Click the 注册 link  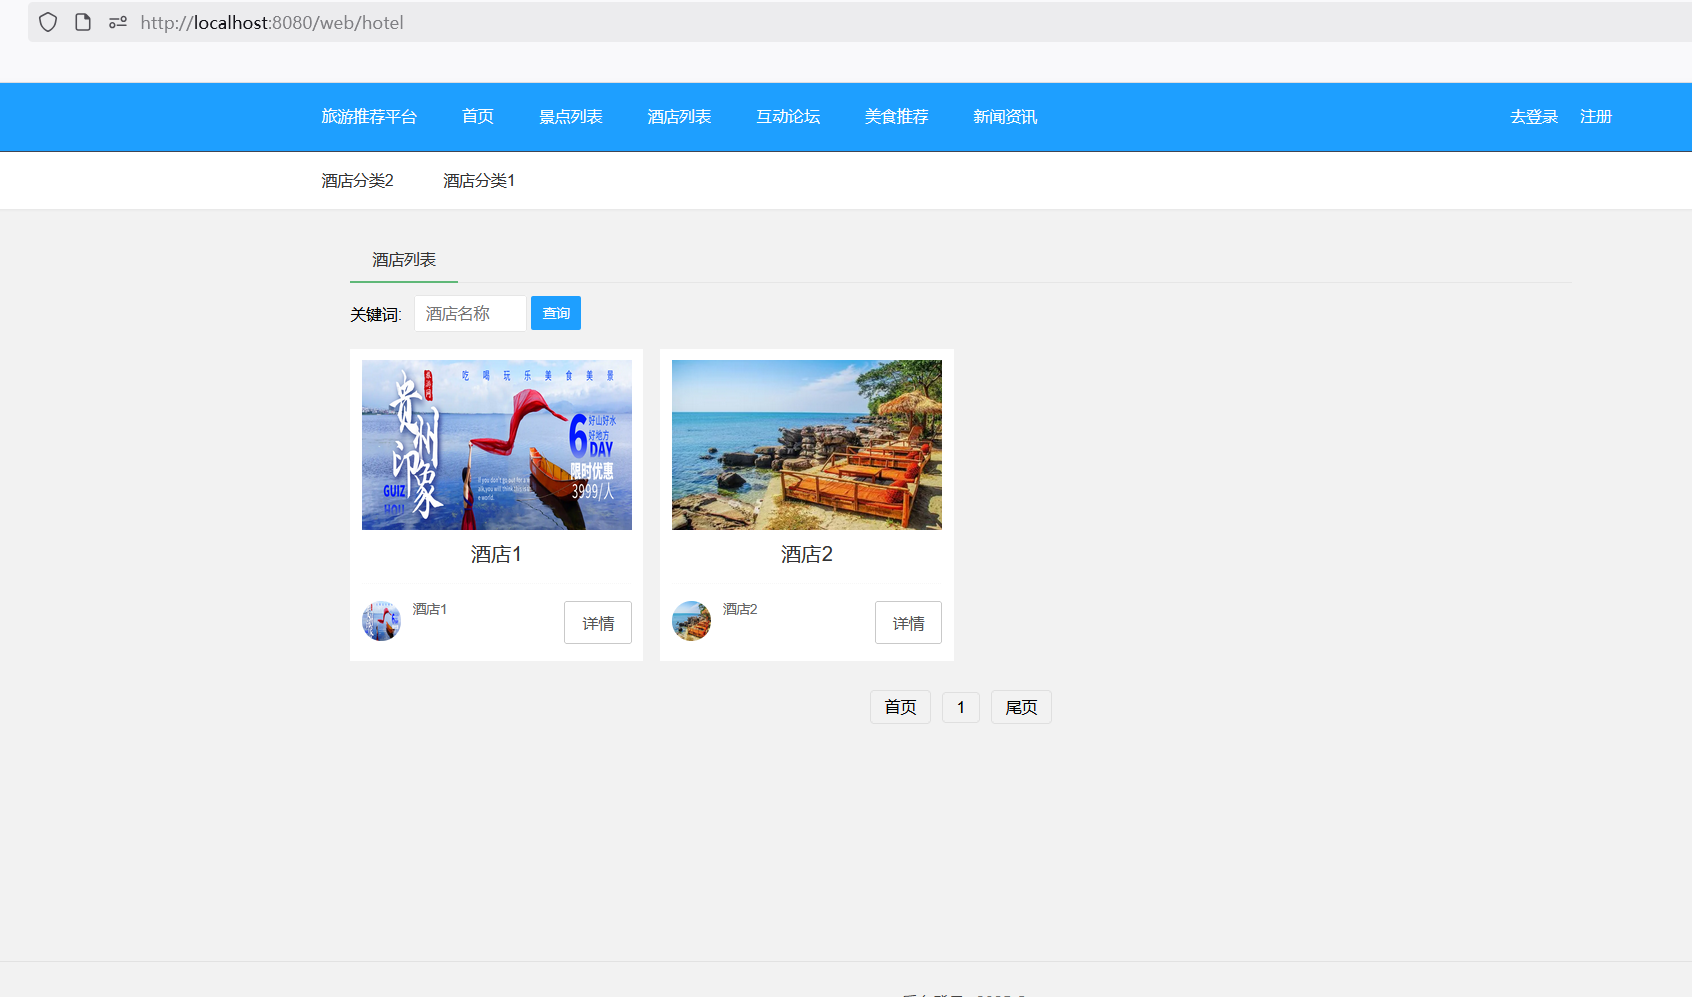pyautogui.click(x=1596, y=117)
